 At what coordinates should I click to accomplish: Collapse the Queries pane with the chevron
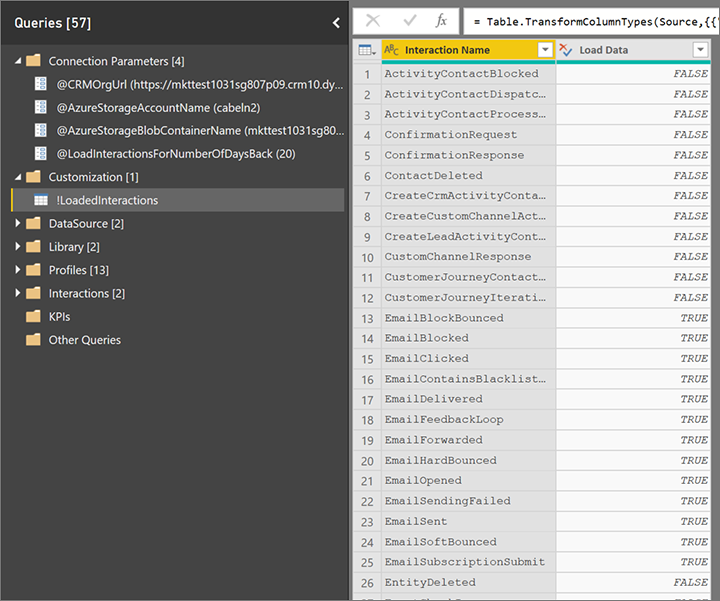click(x=336, y=23)
